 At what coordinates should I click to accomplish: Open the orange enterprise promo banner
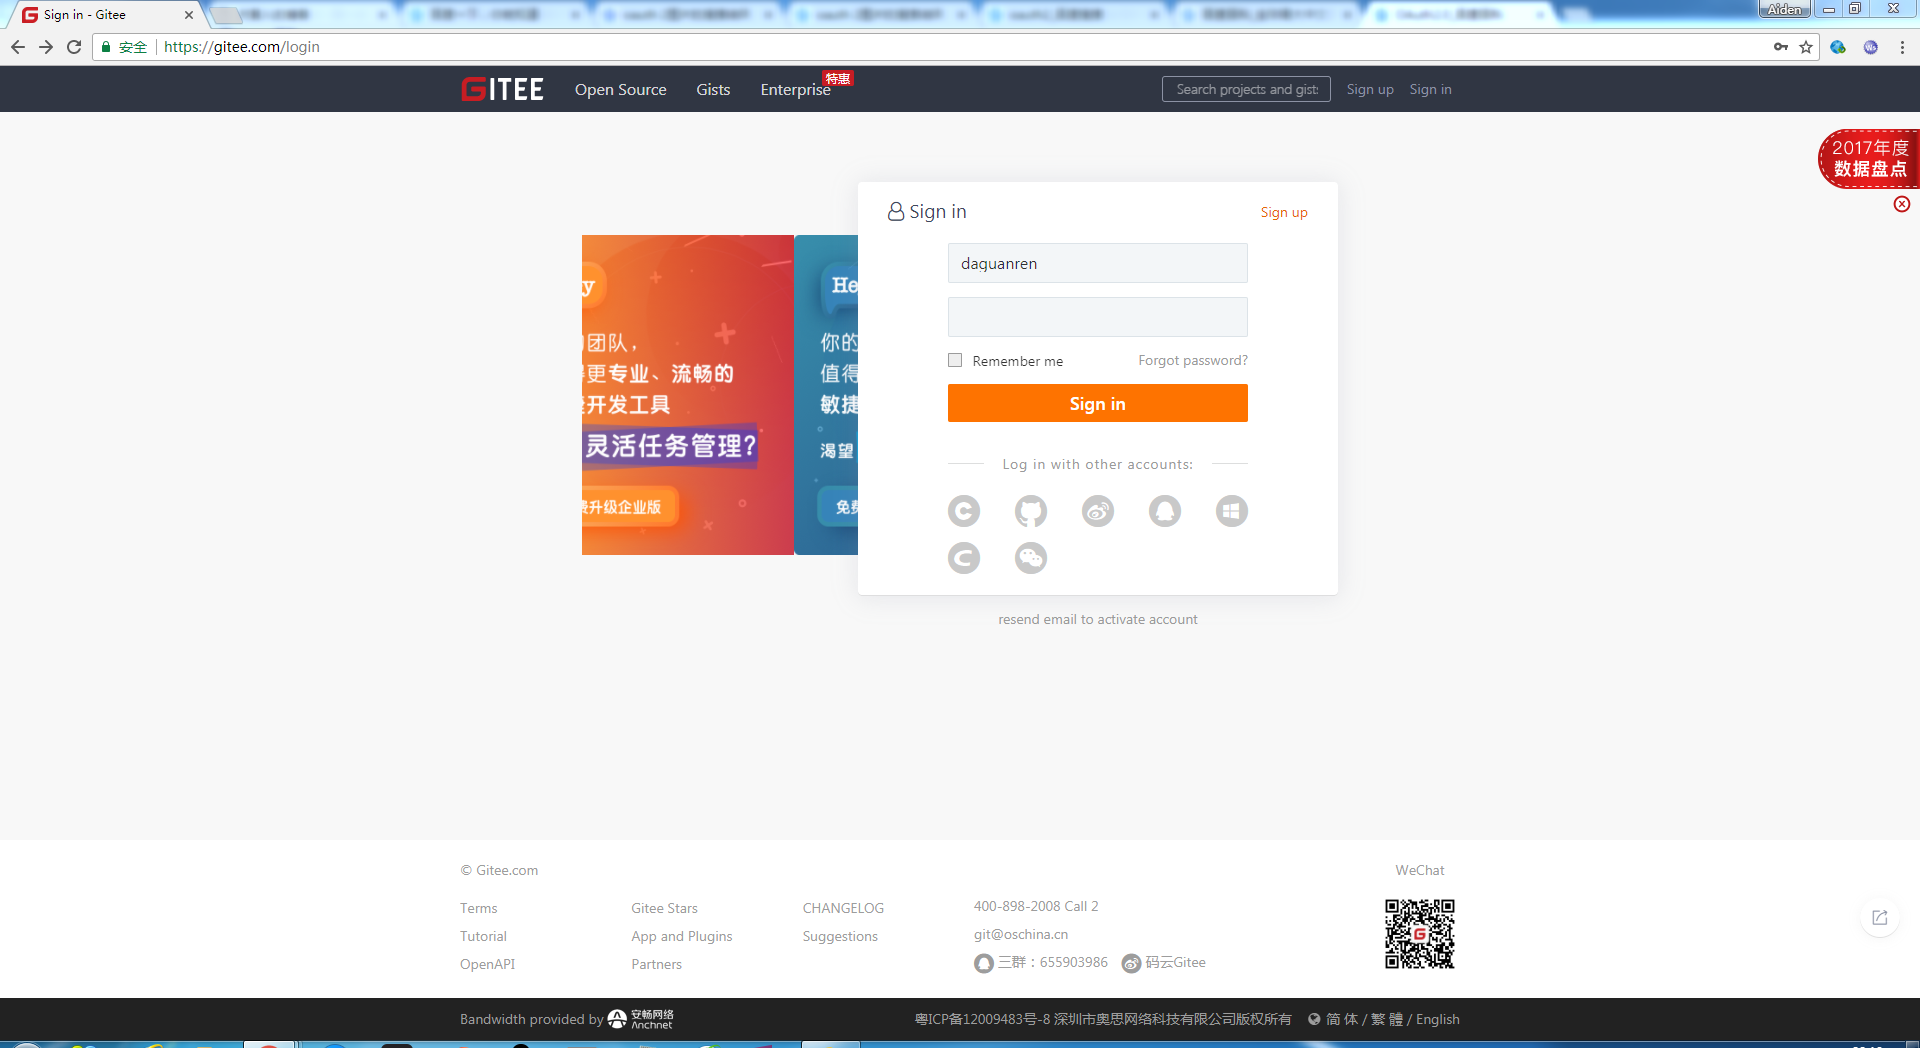(688, 395)
